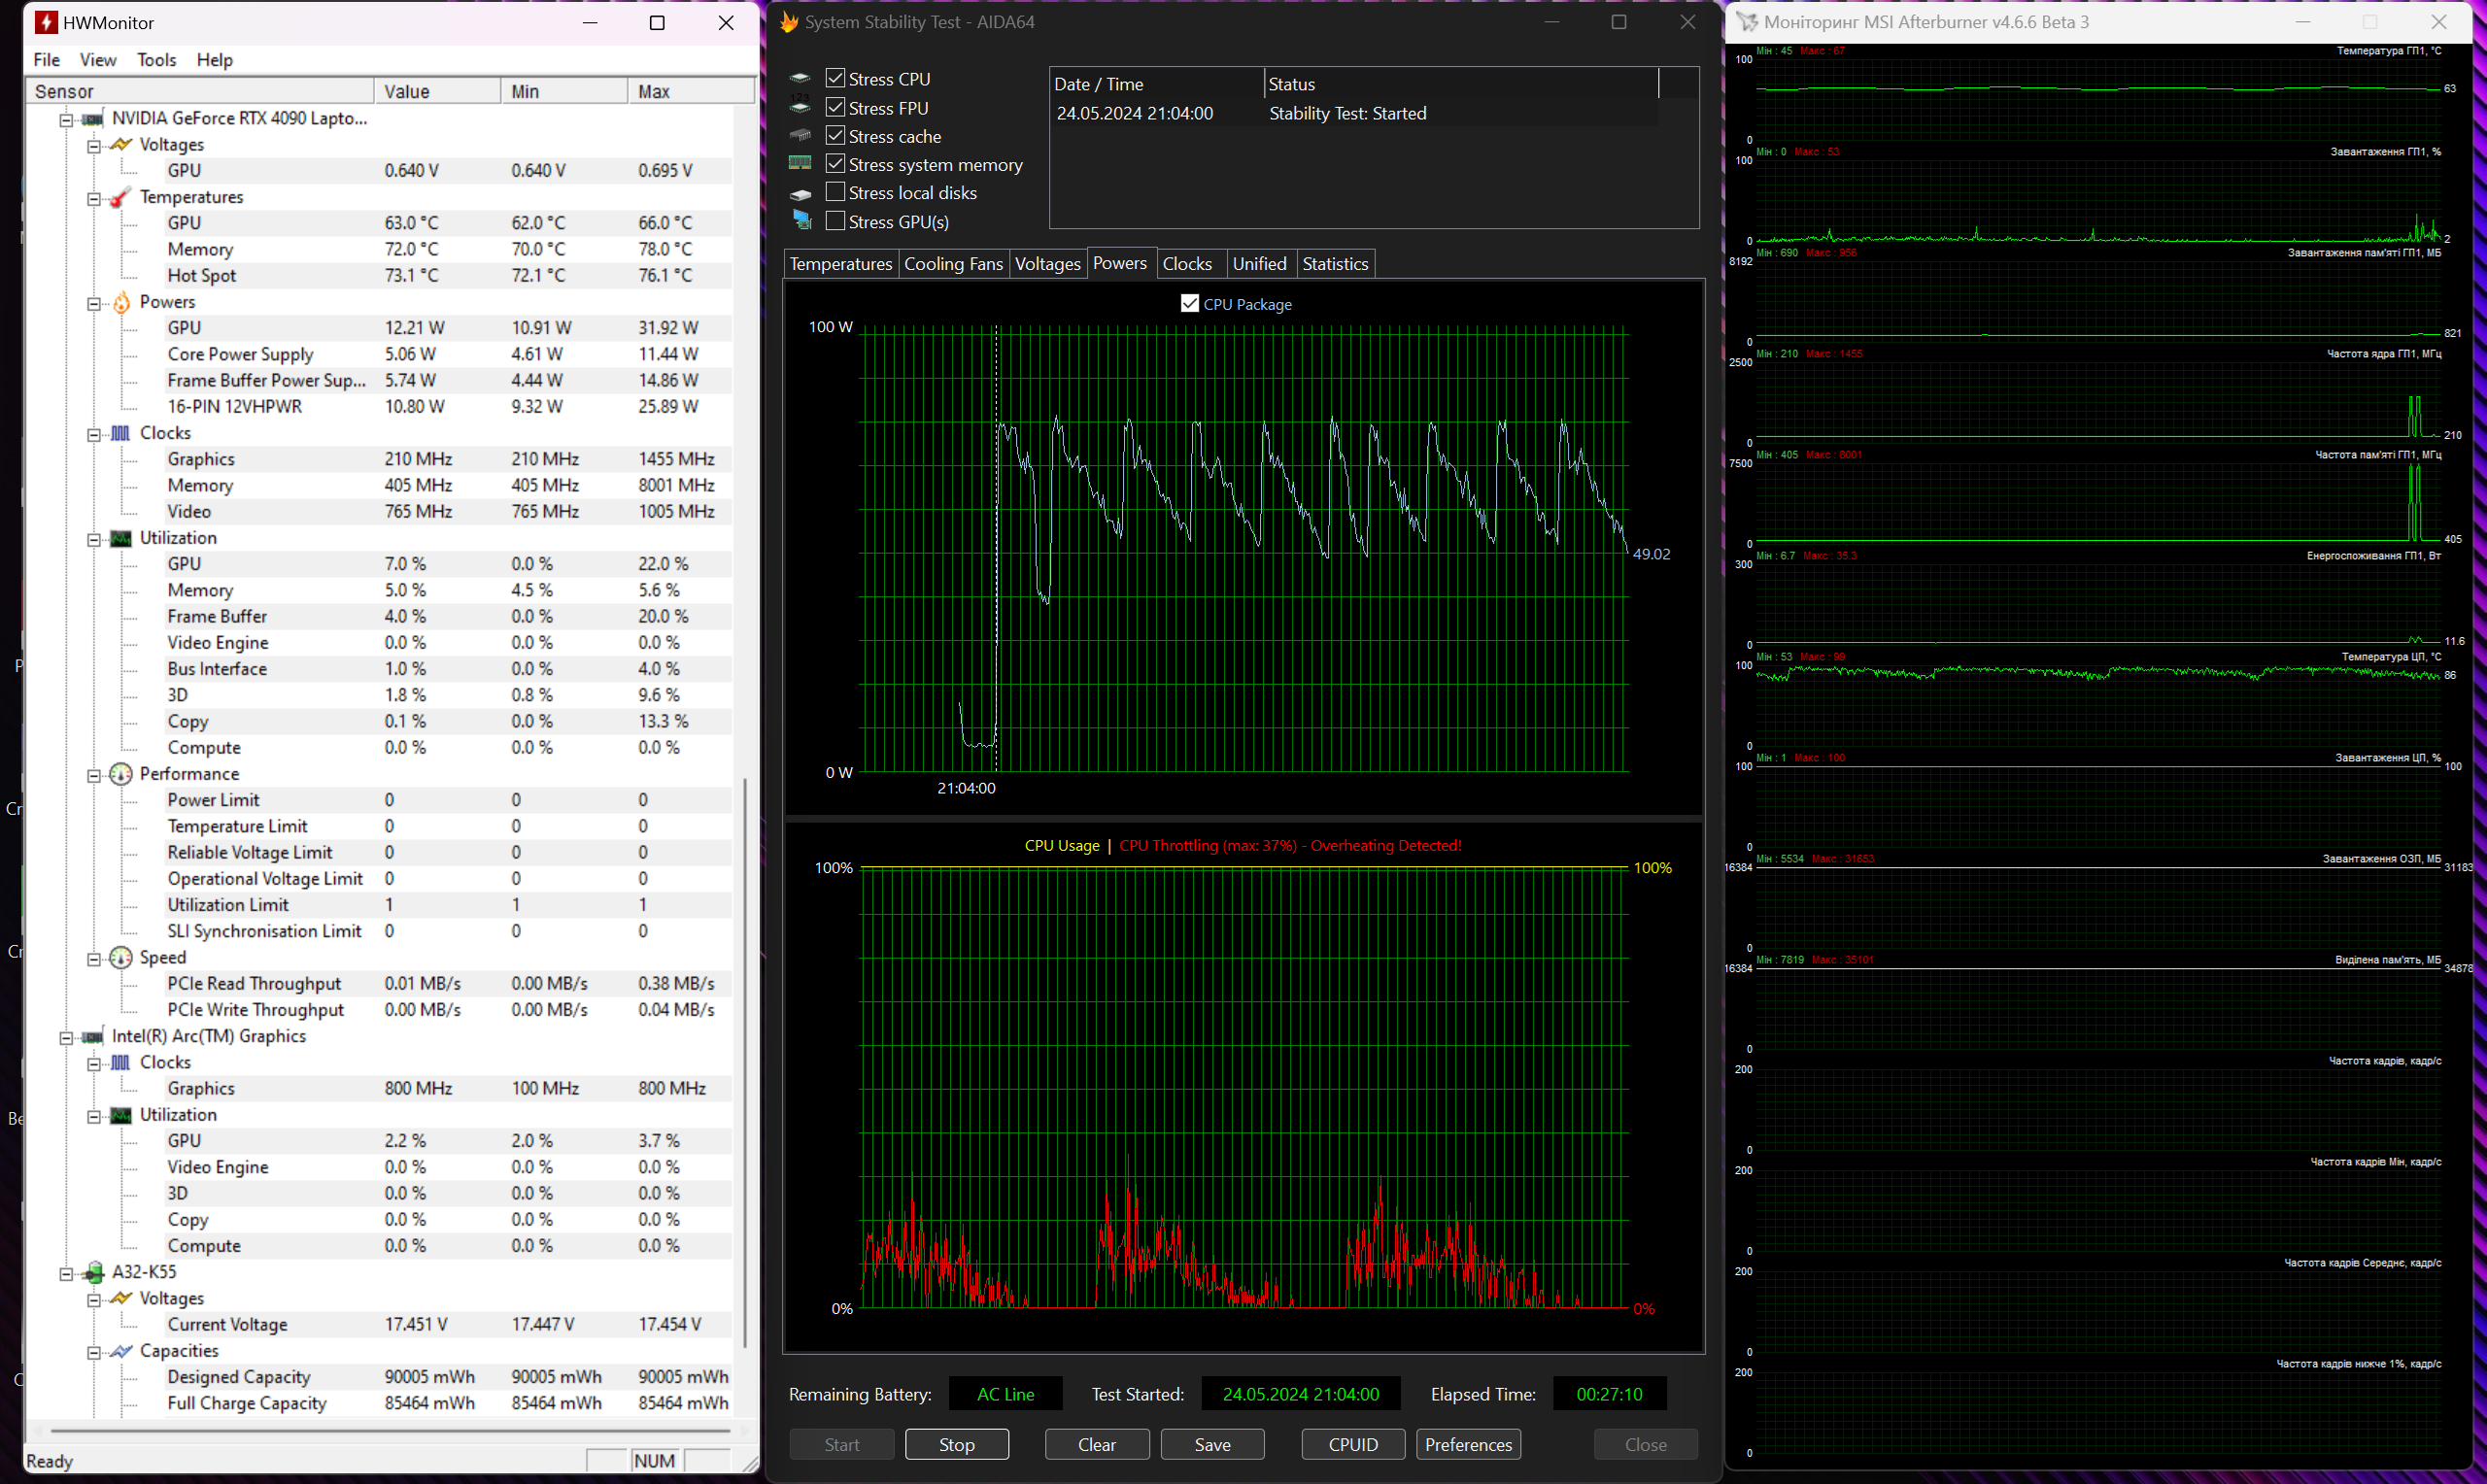
Task: Click the AIDA64 flame icon in title bar
Action: coord(788,22)
